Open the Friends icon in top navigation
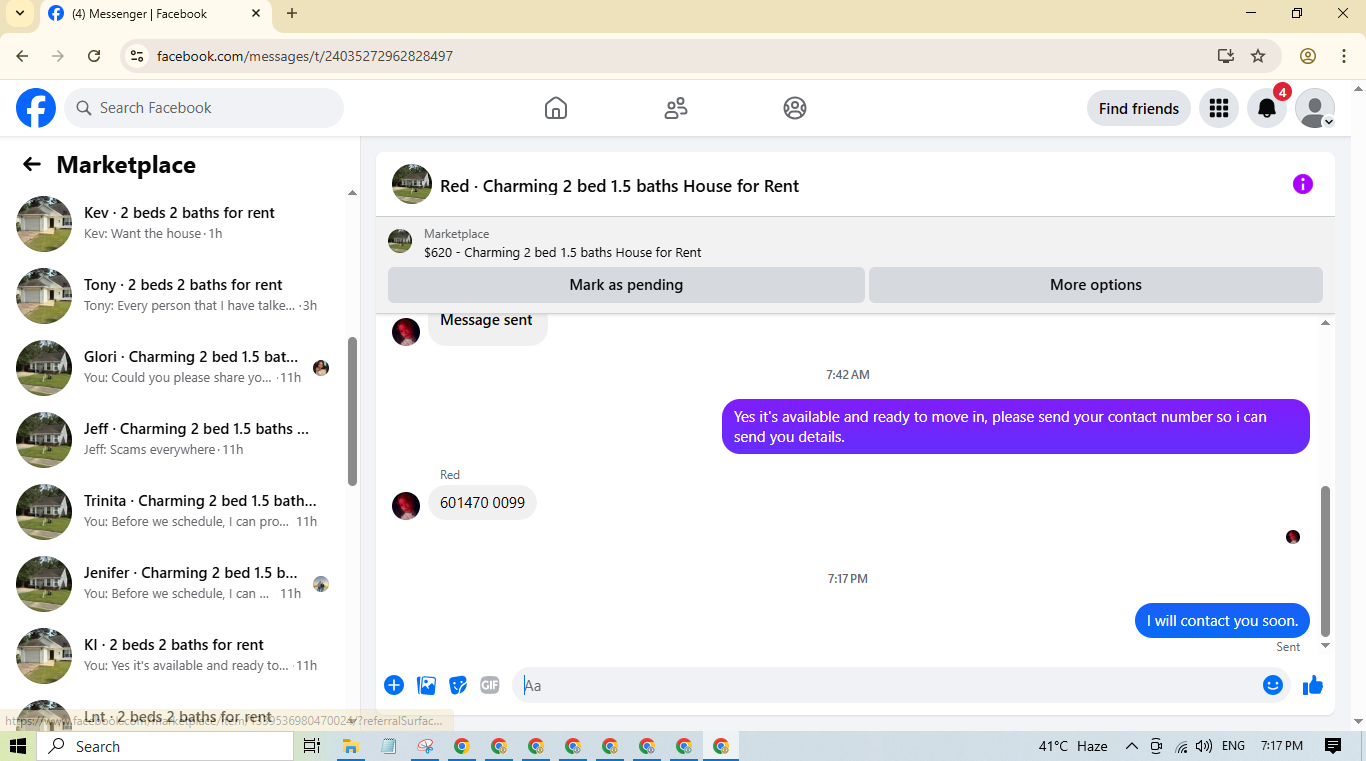This screenshot has width=1366, height=761. (x=676, y=108)
